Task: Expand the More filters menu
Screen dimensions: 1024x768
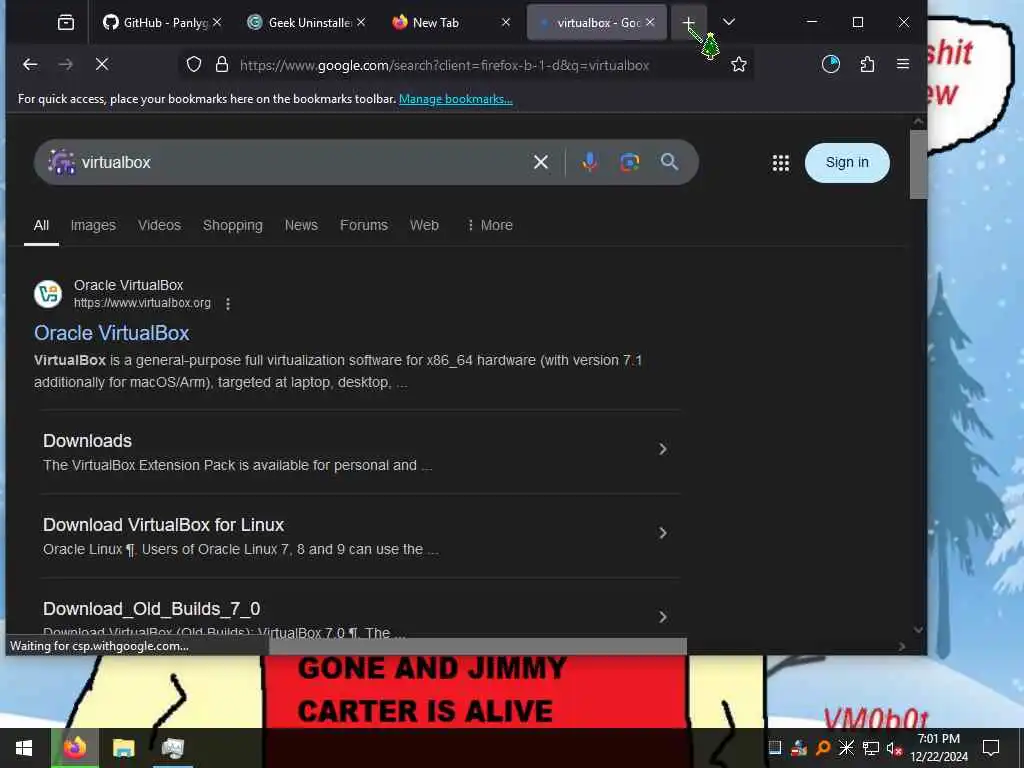Action: pos(489,225)
